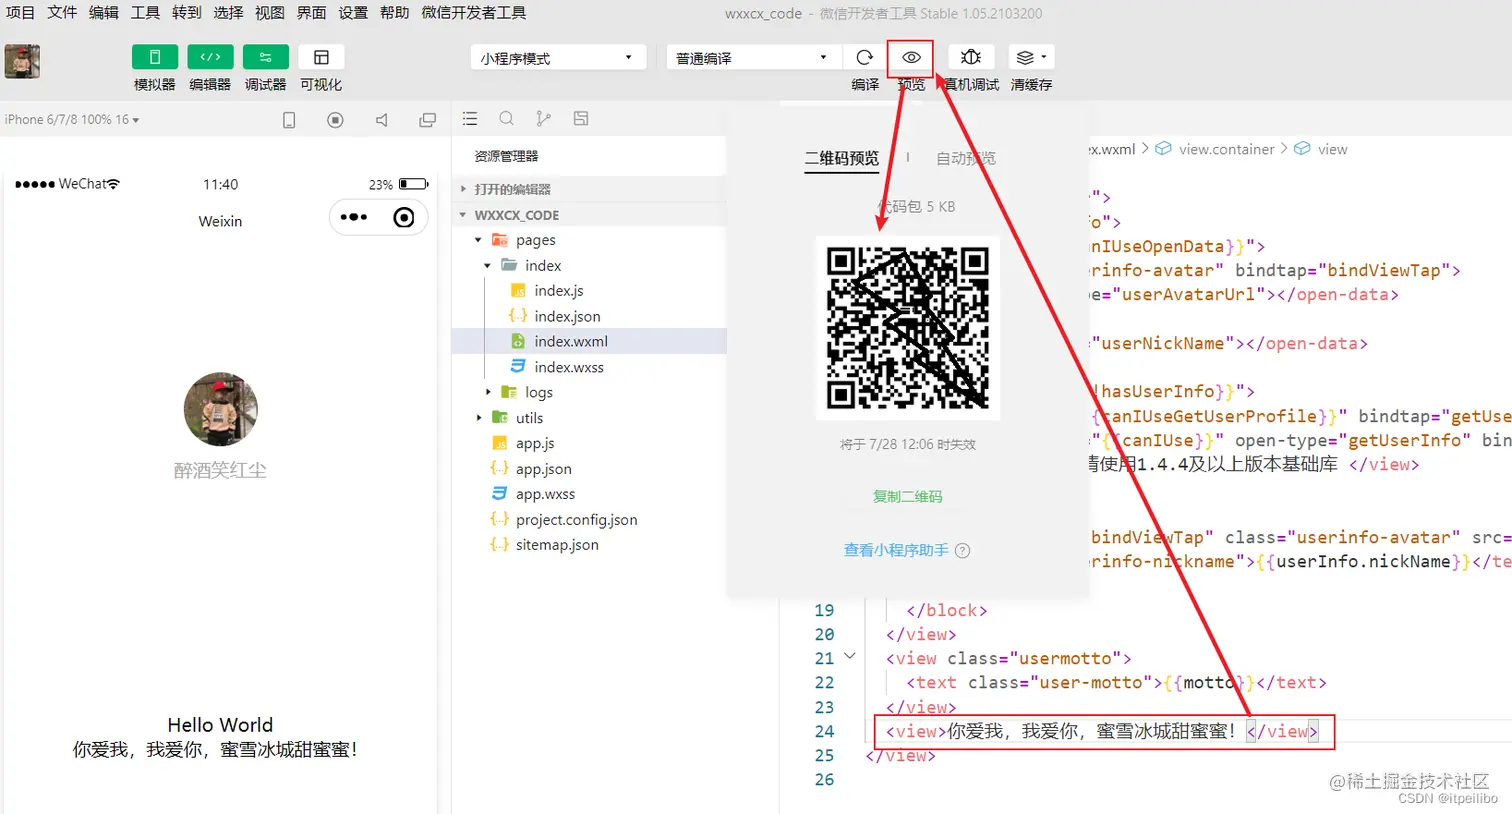
Task: Open app.js in the file tree
Action: pyautogui.click(x=535, y=443)
